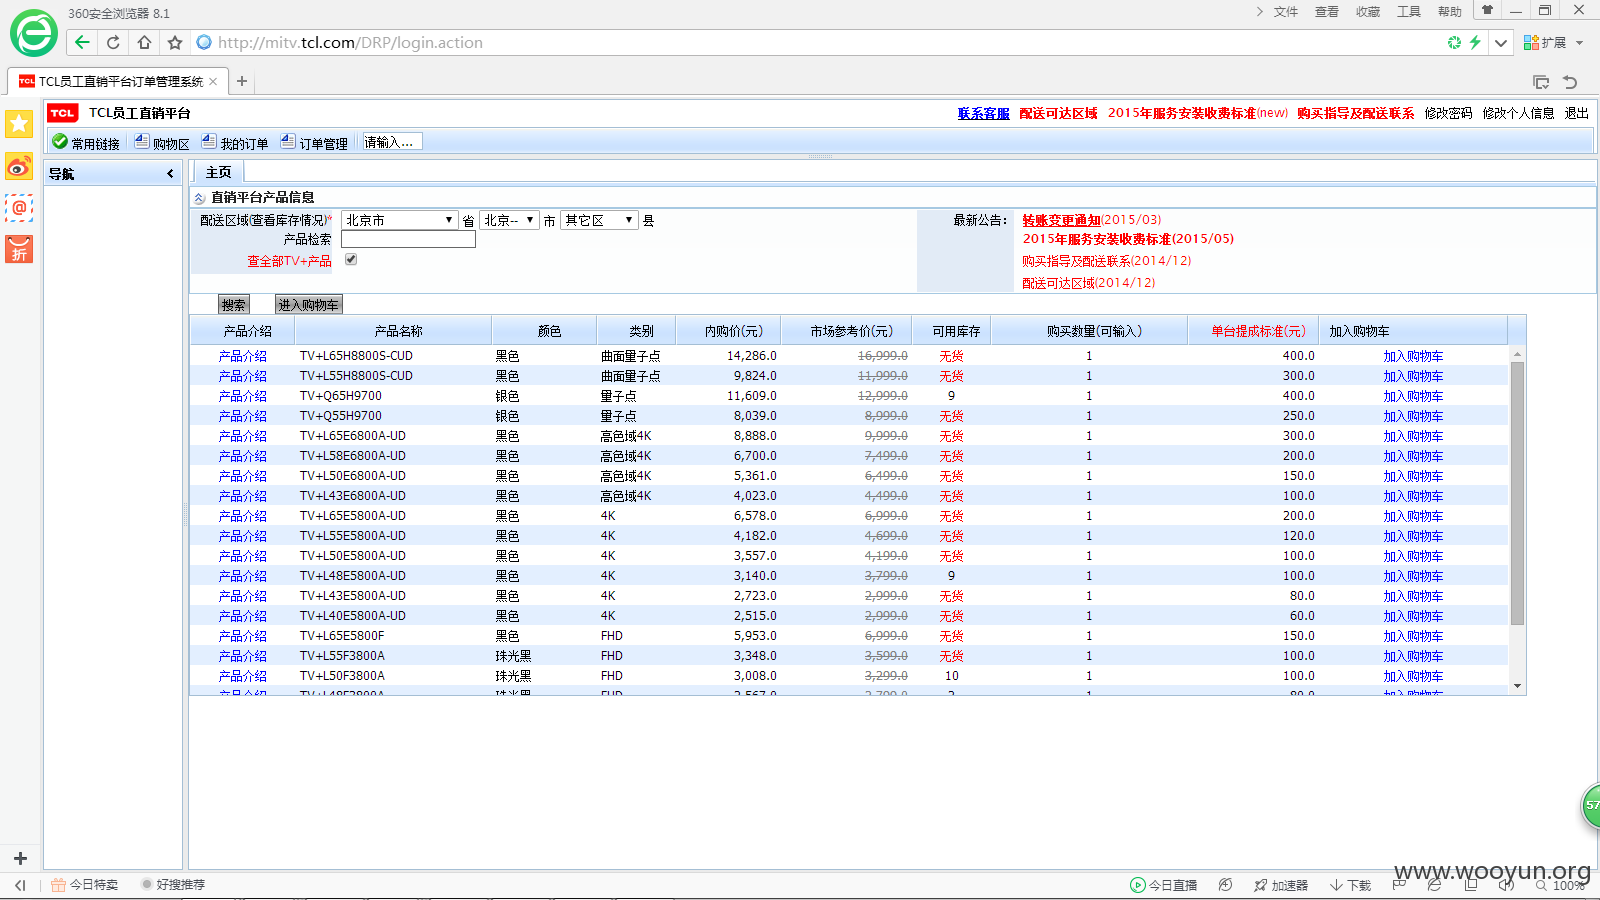
Task: Collapse 直销平台产品信息 section
Action: pos(199,198)
